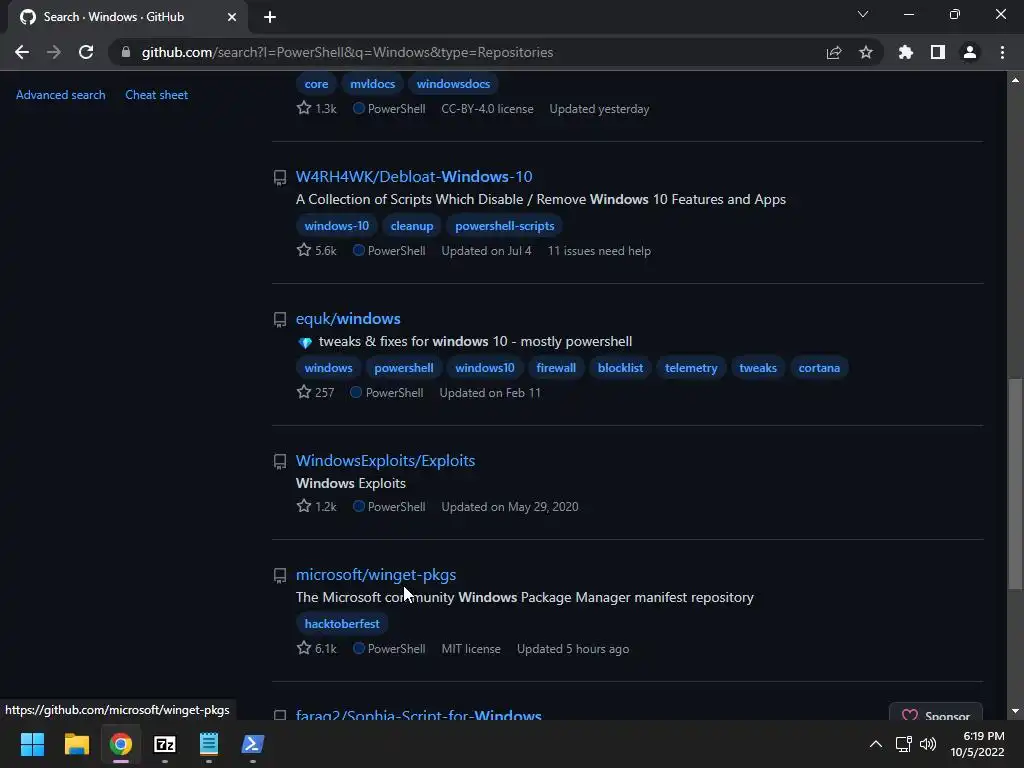Select the 'windows-10' topic tag
The image size is (1024, 768).
(x=336, y=226)
